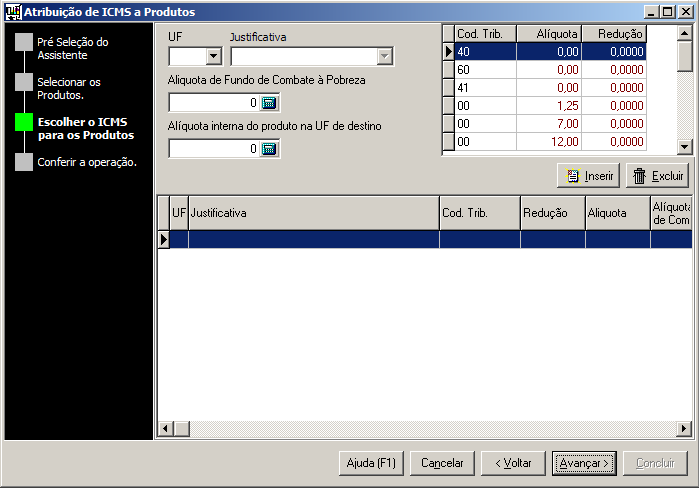Click Aliquota column header in lower grid
Viewport: 699px width, 488px height.
point(618,213)
